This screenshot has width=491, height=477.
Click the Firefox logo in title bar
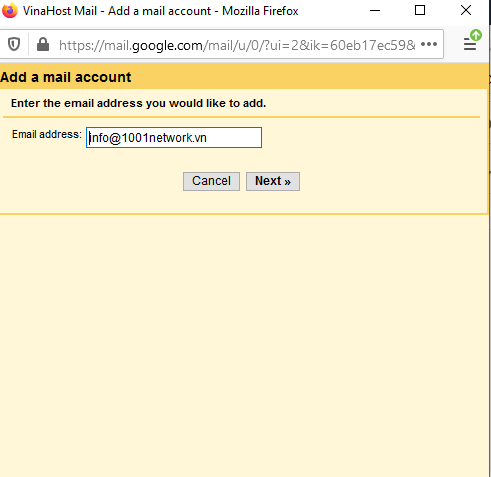coord(10,10)
